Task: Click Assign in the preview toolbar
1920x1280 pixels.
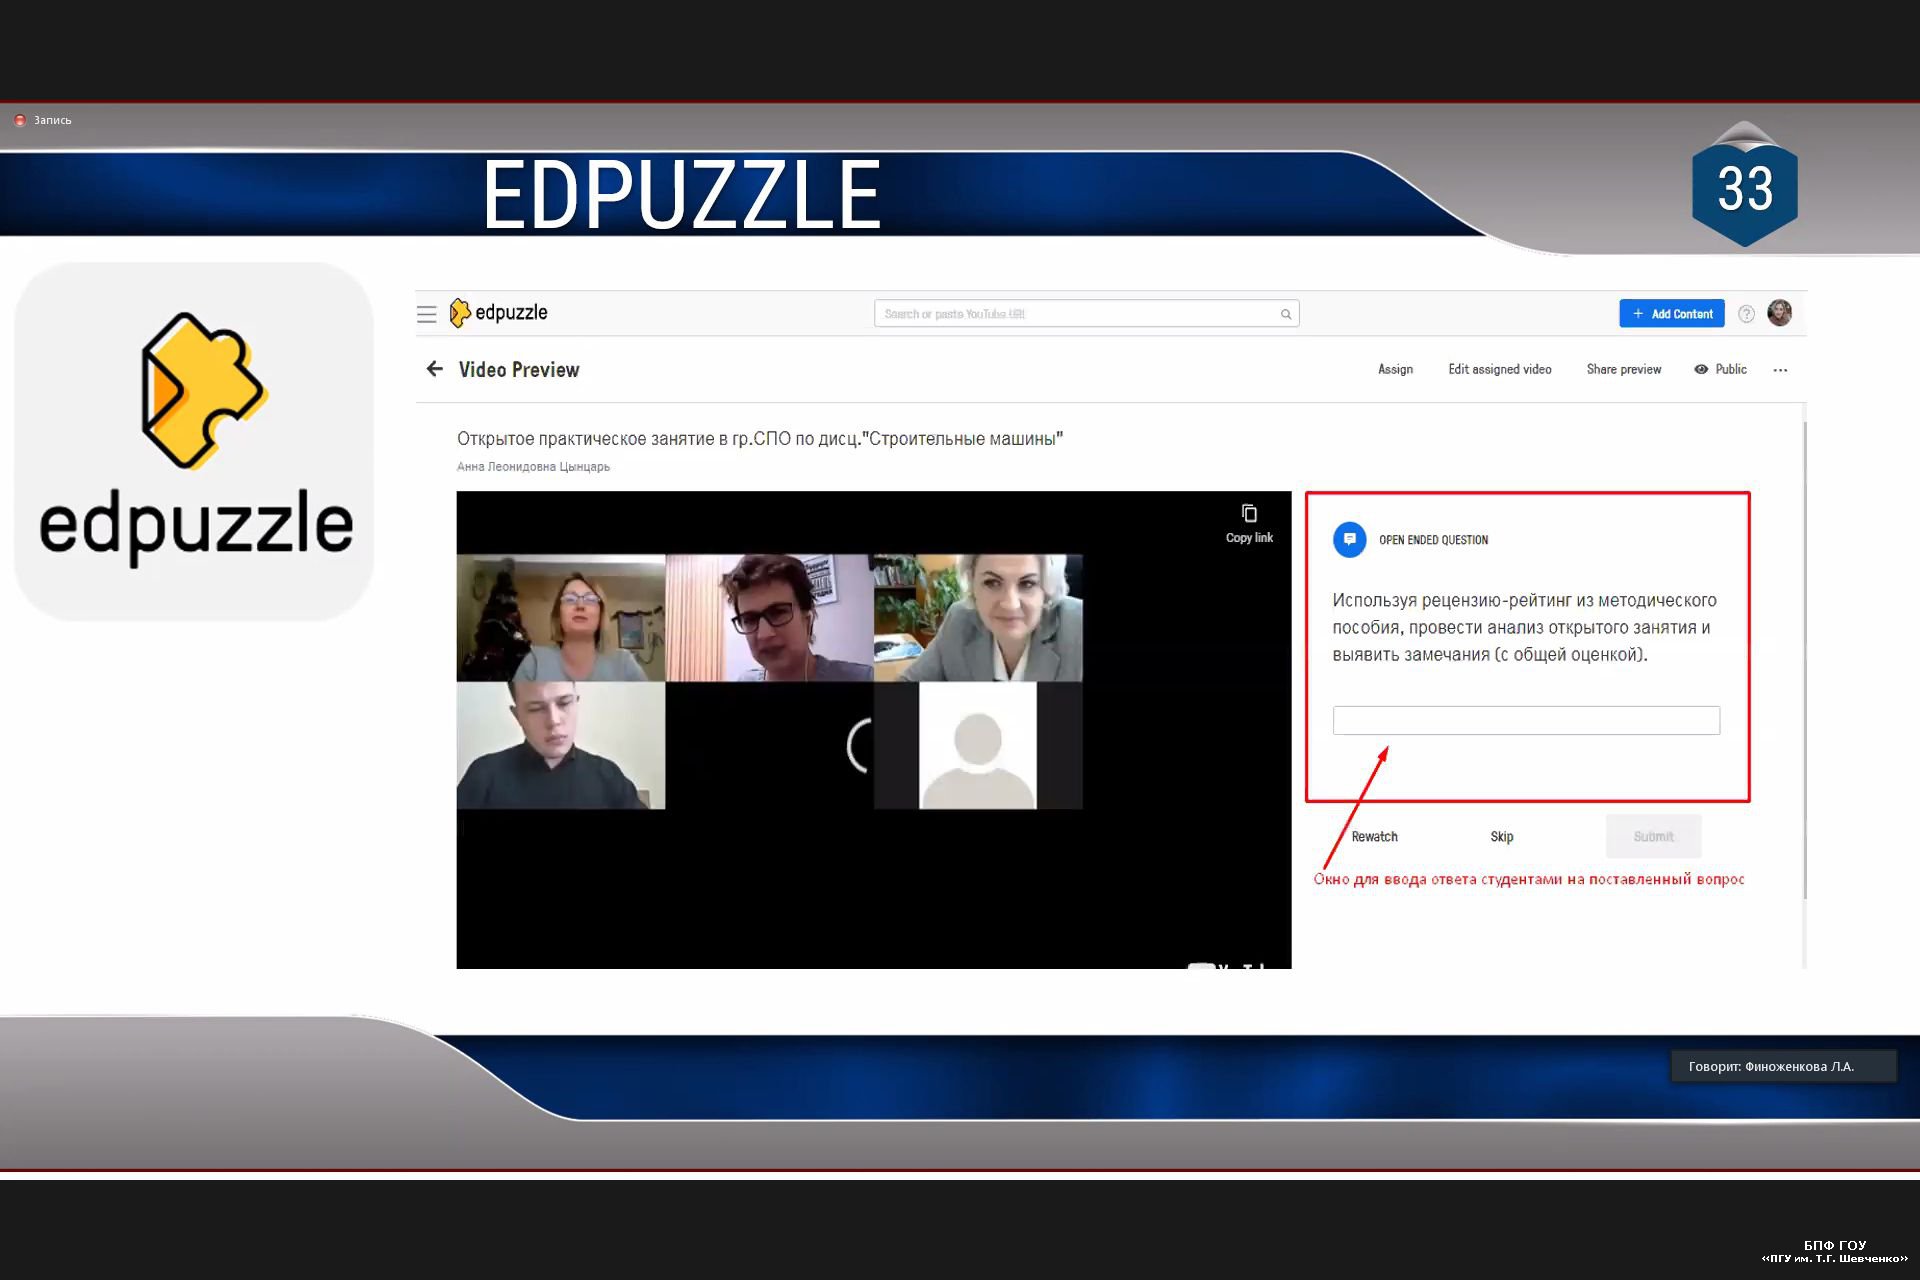Action: (x=1395, y=369)
